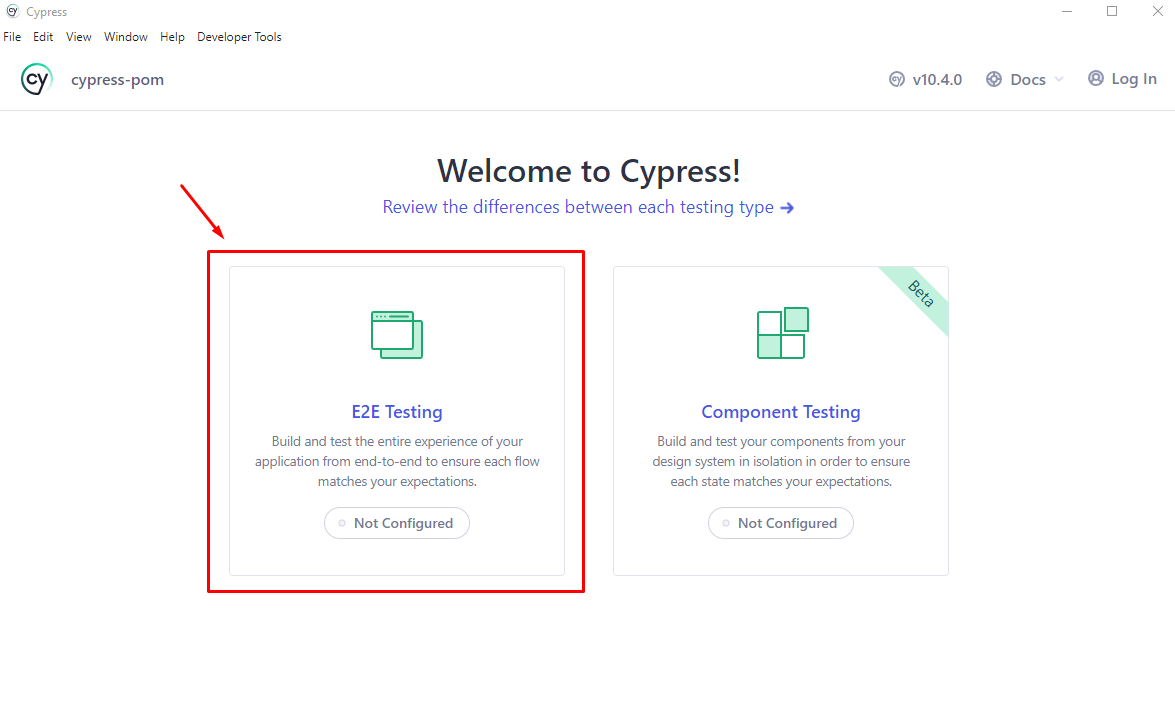
Task: Toggle Not Configured status on E2E Testing
Action: 396,522
